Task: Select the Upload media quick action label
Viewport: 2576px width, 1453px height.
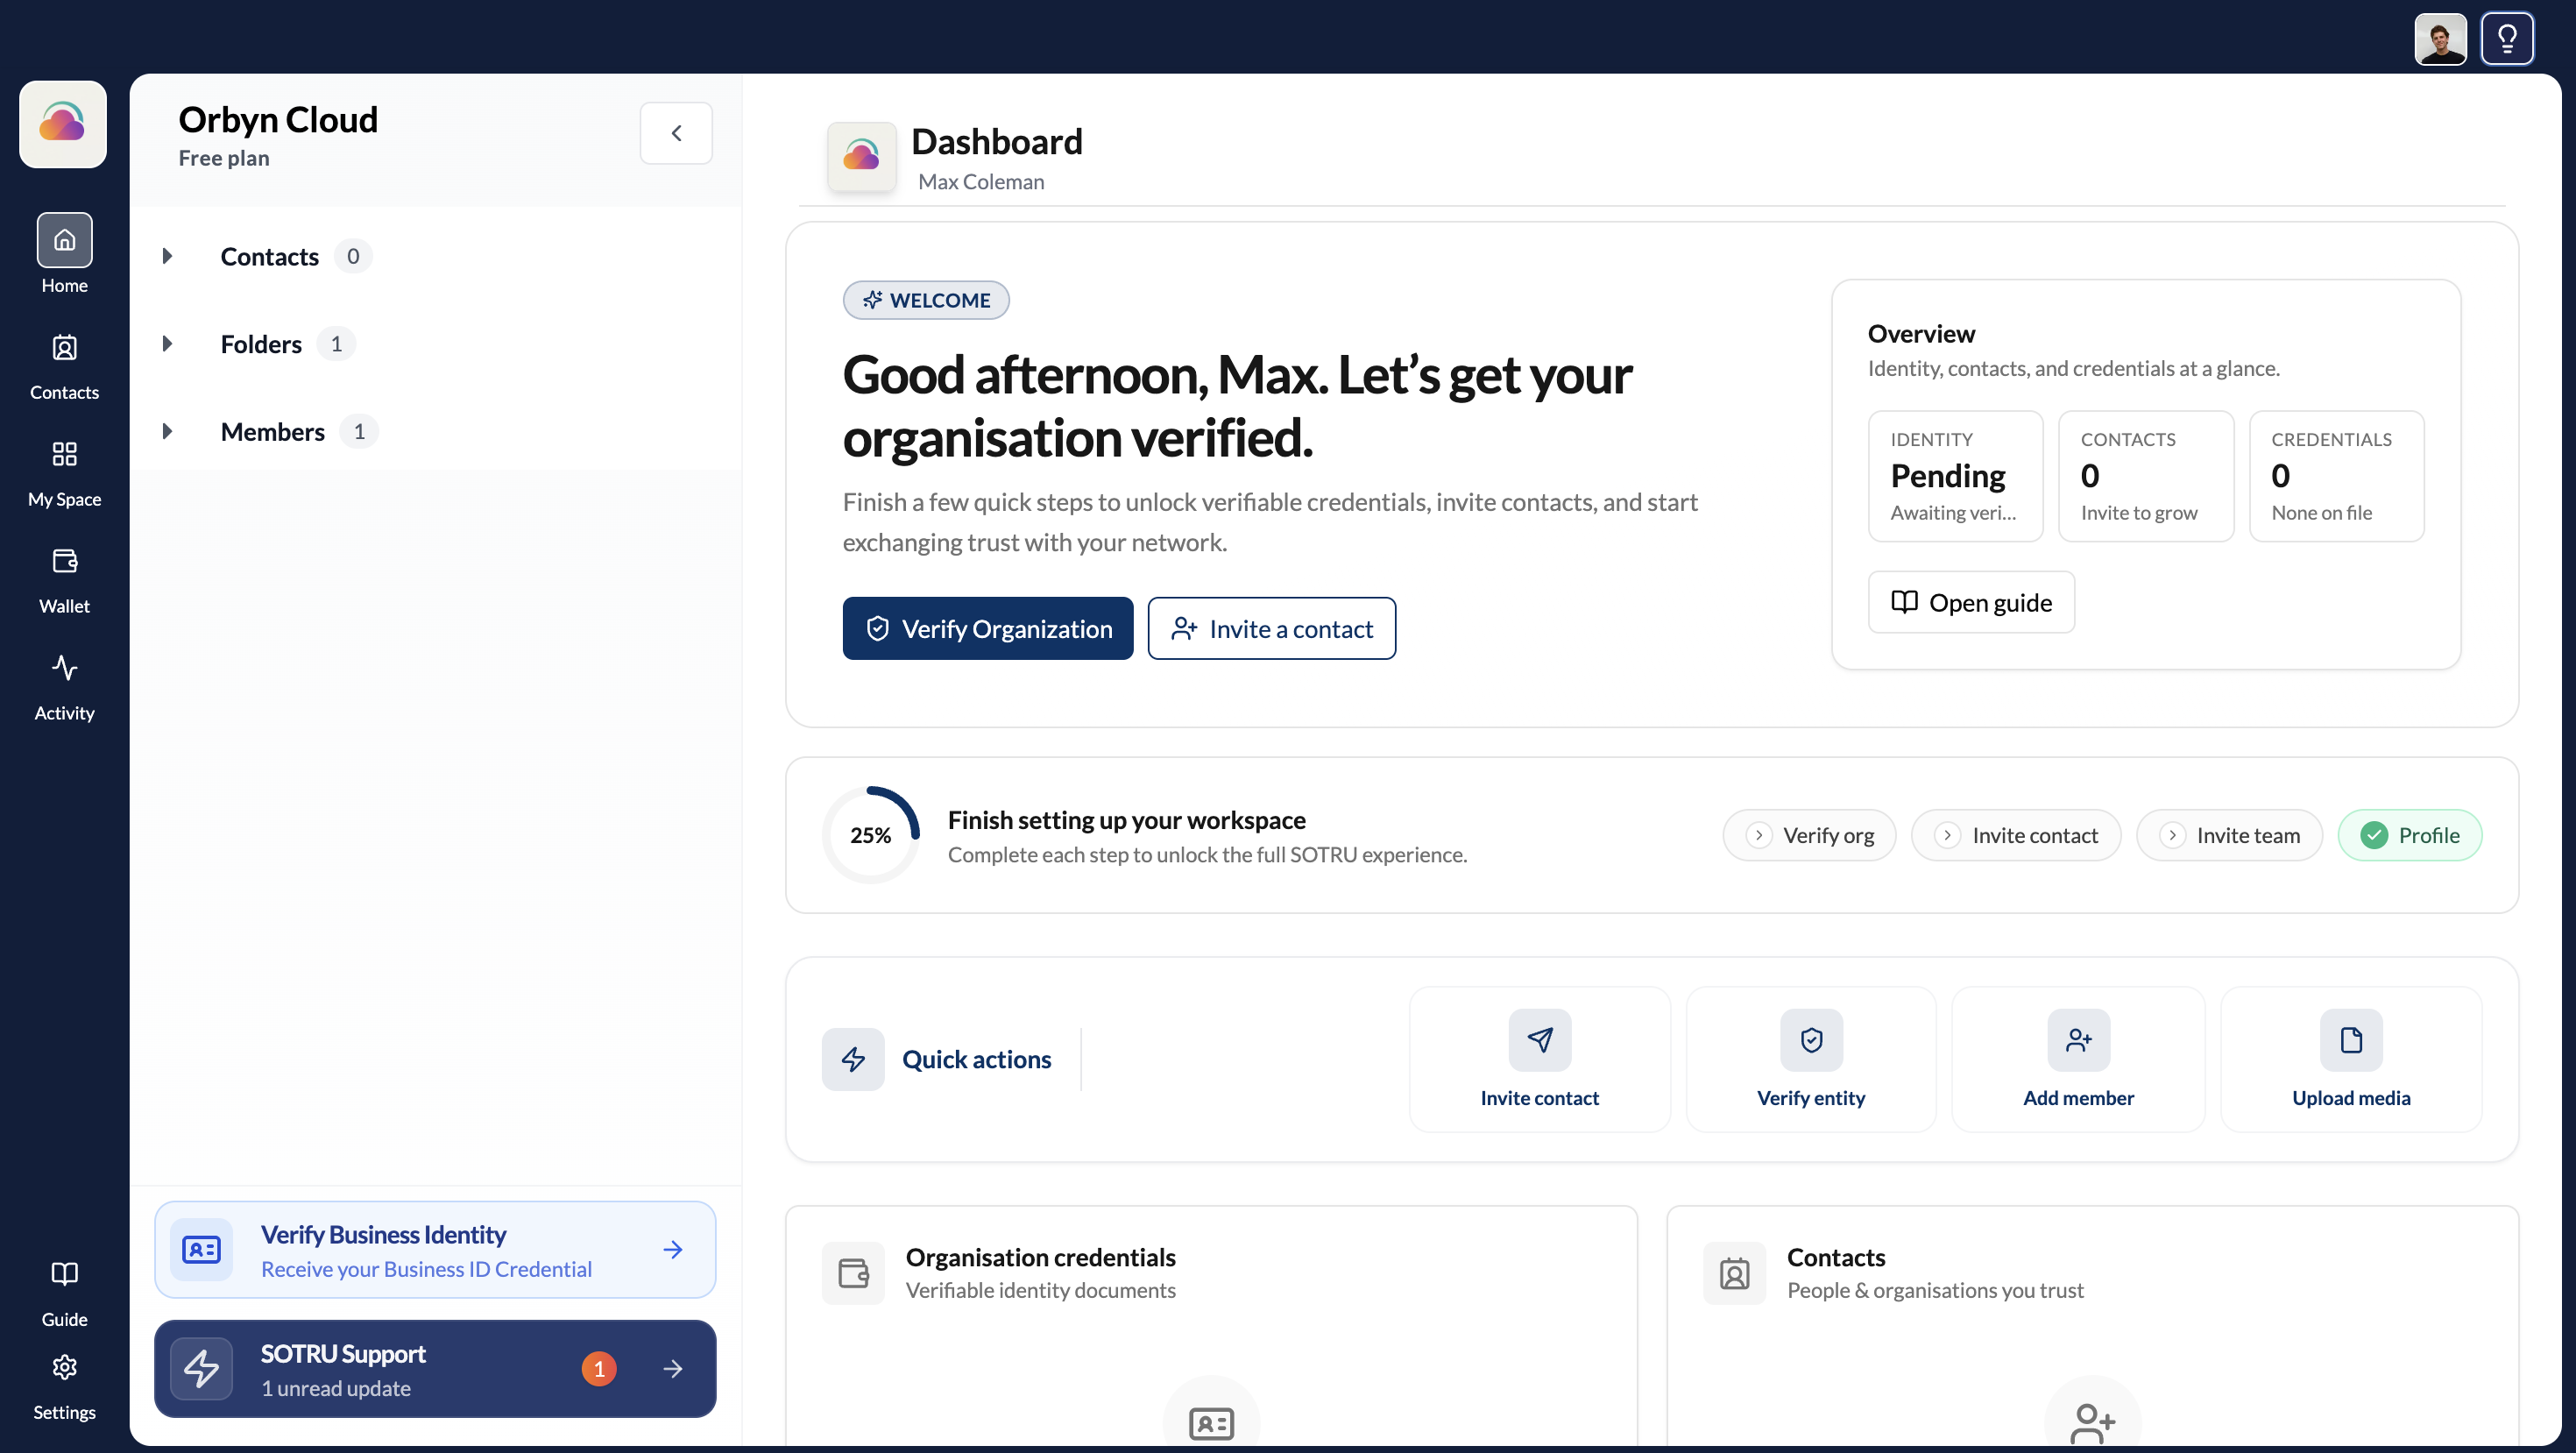Action: tap(2351, 1098)
